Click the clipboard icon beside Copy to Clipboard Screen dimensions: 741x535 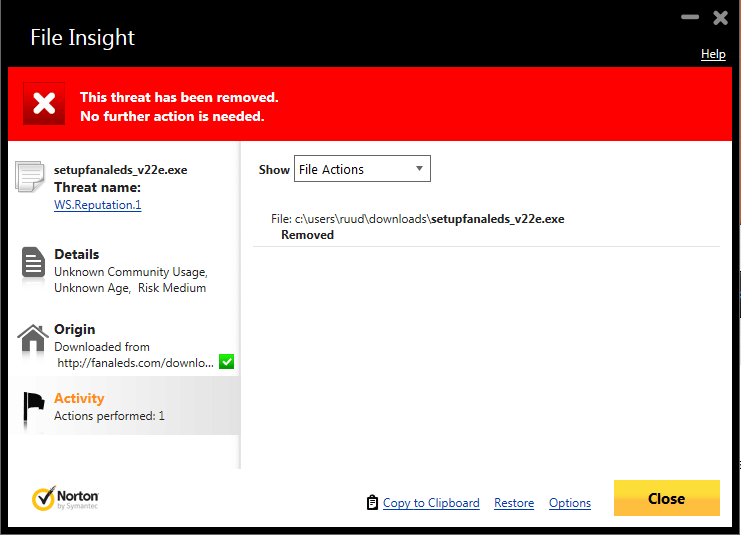[372, 502]
